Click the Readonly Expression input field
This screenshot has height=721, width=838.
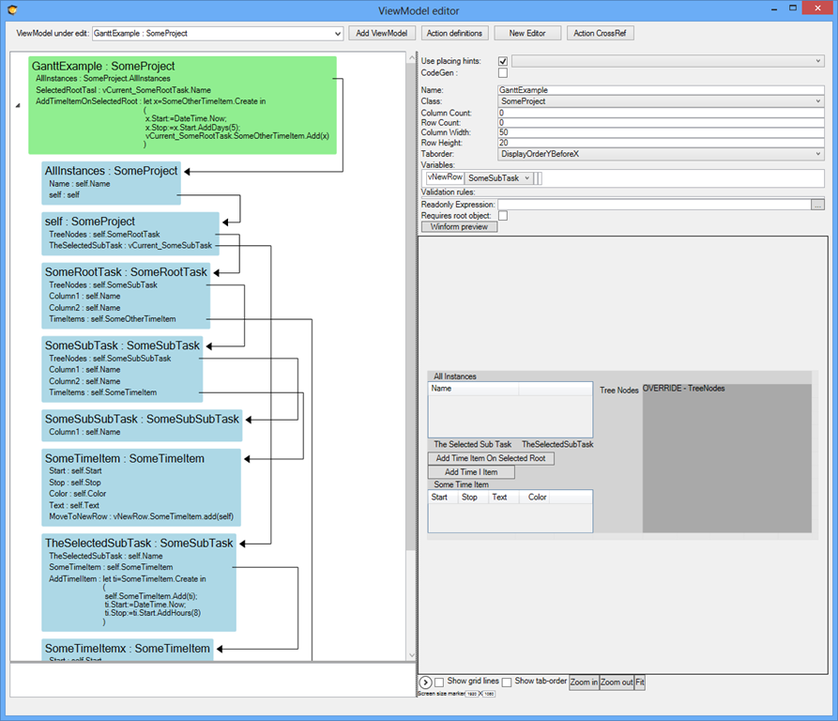point(655,205)
